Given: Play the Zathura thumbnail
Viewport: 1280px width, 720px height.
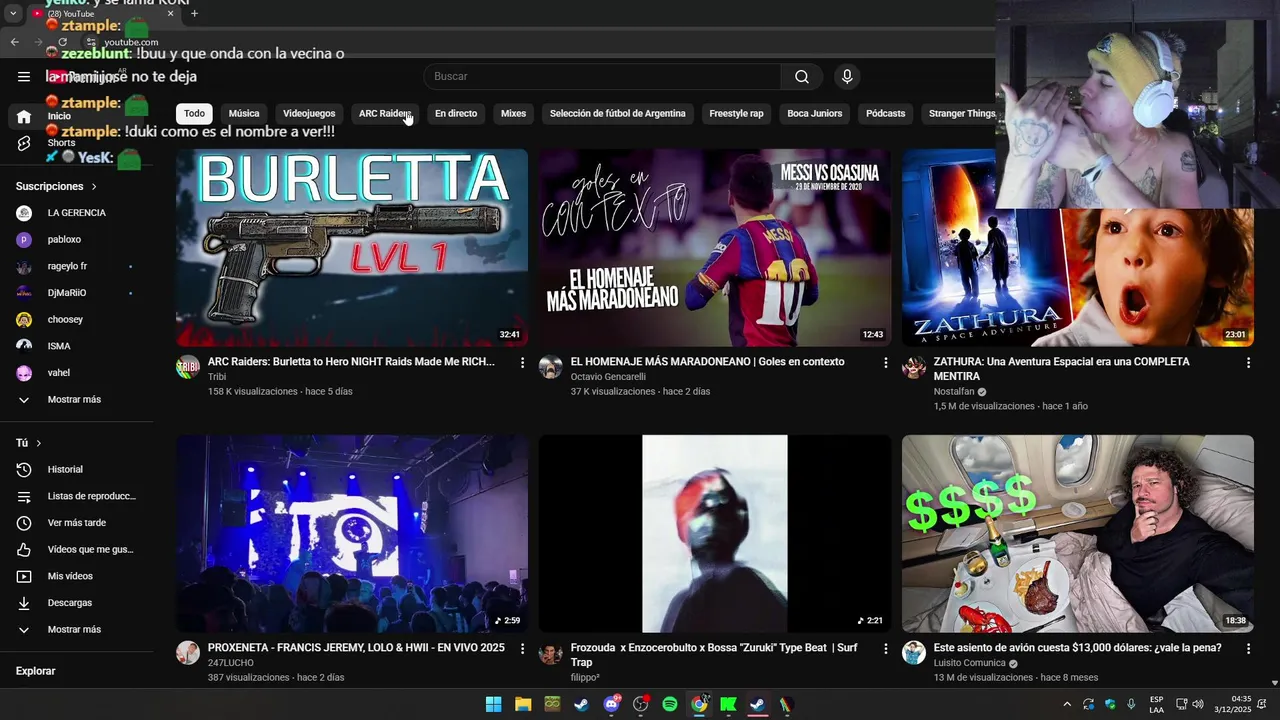Looking at the screenshot, I should tap(1078, 248).
